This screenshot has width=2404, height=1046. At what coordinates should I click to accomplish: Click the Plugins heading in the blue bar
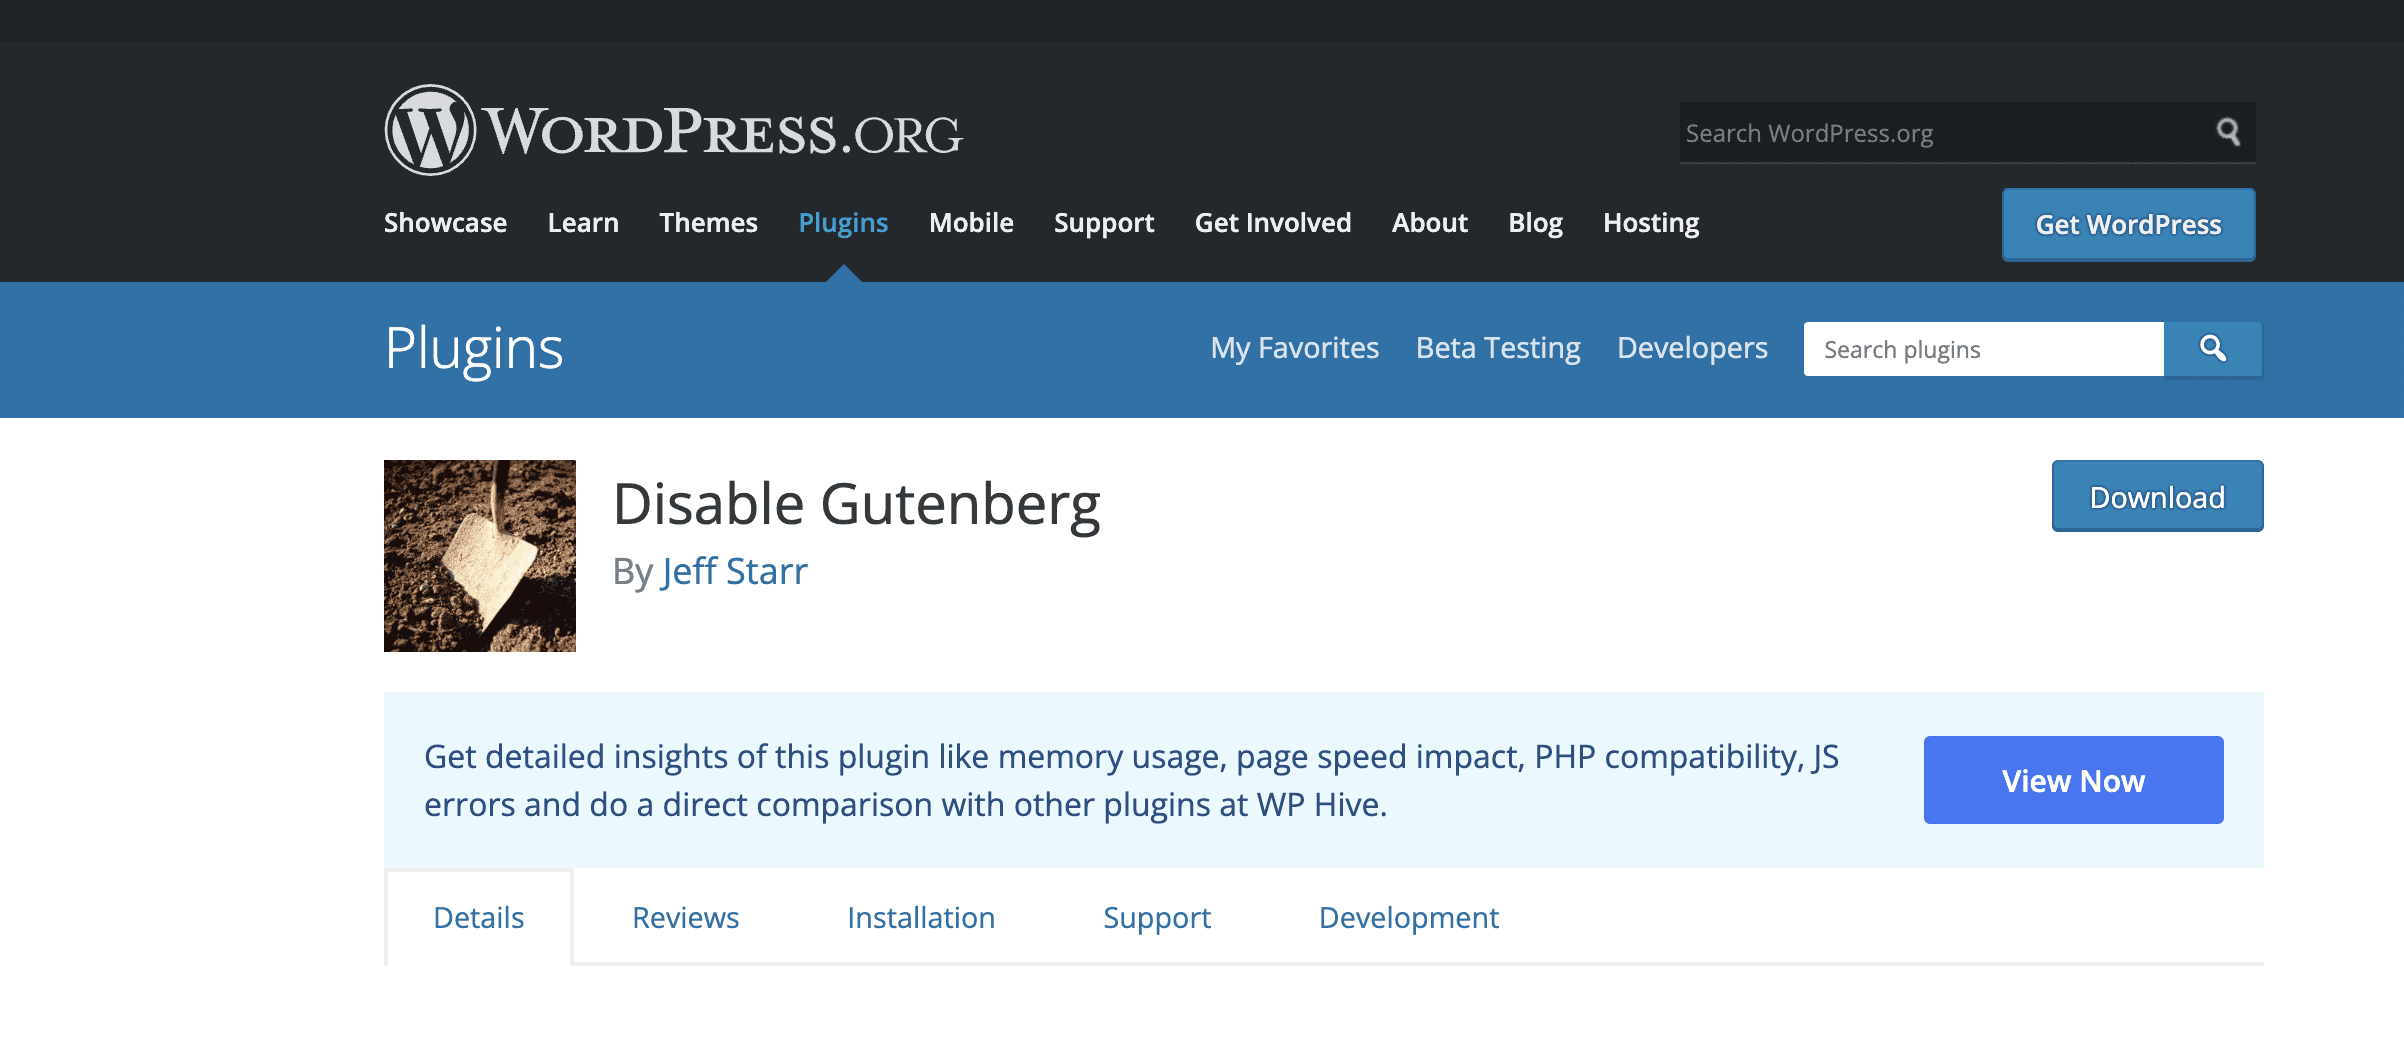[x=474, y=349]
